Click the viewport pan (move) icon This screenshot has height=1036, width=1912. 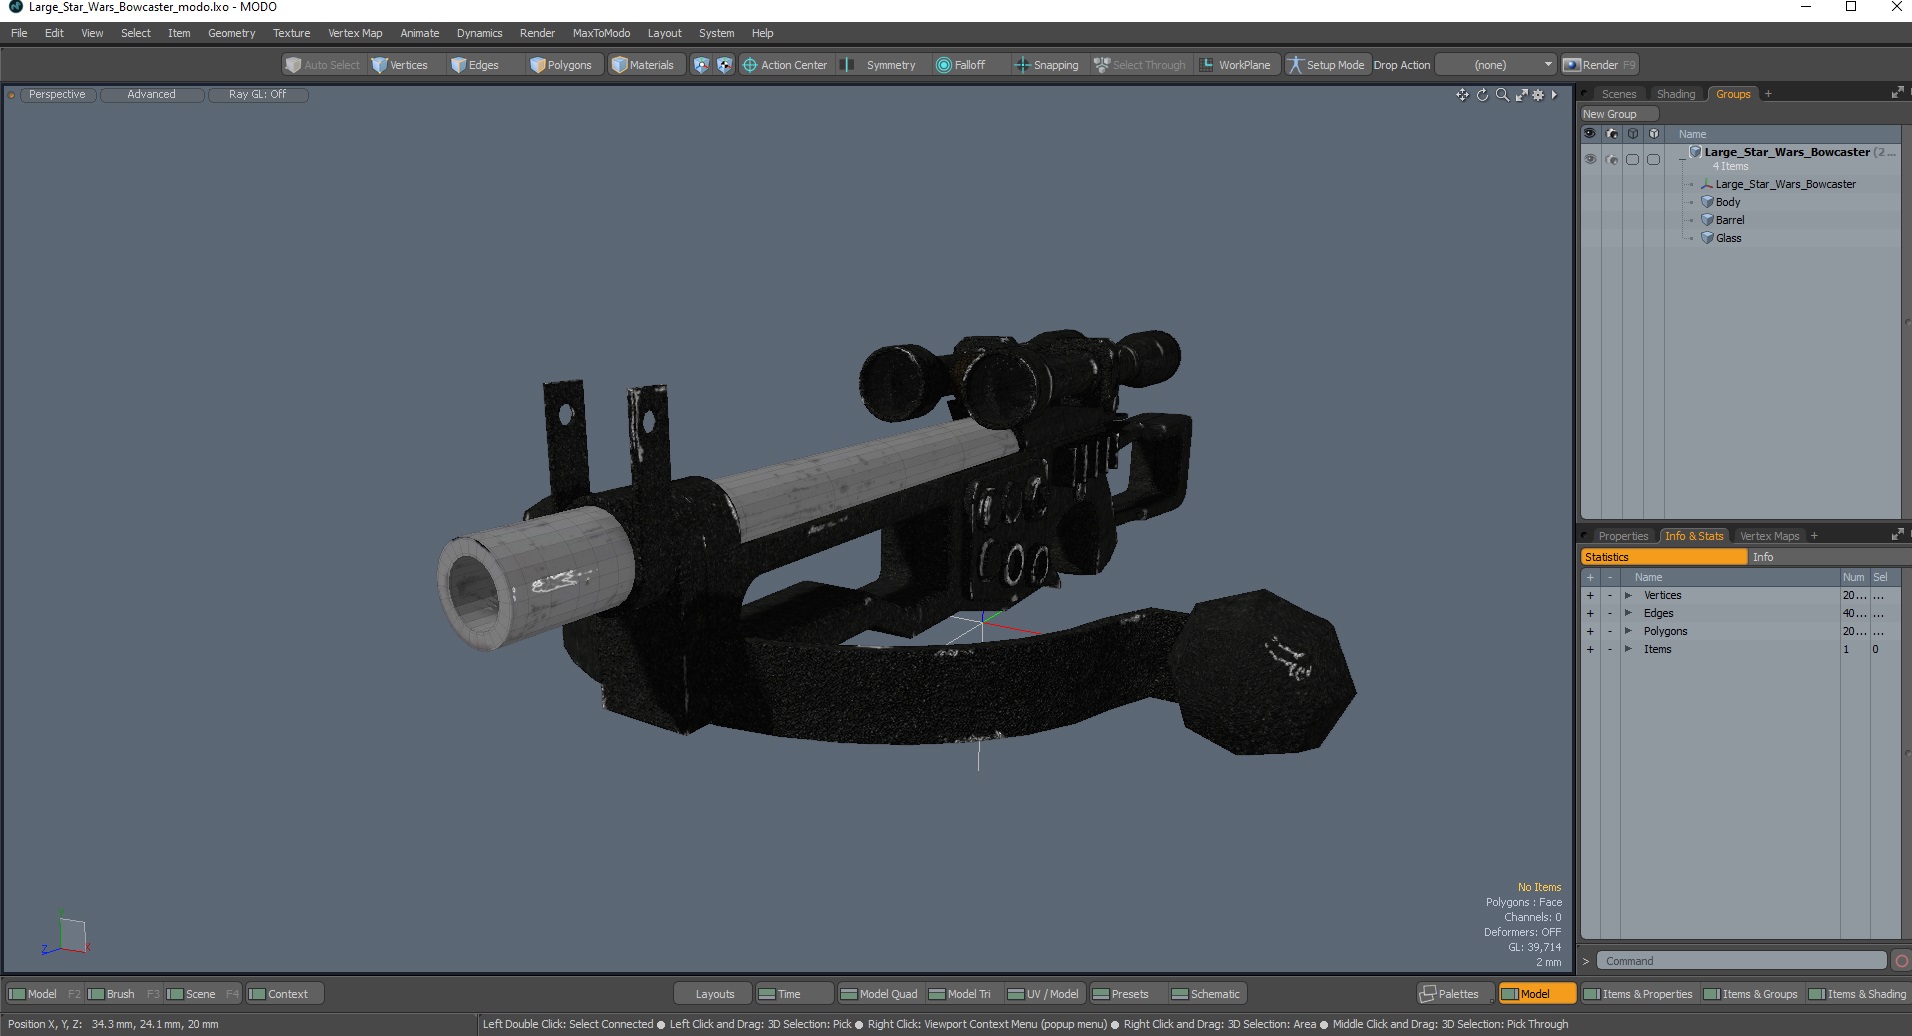tap(1462, 95)
